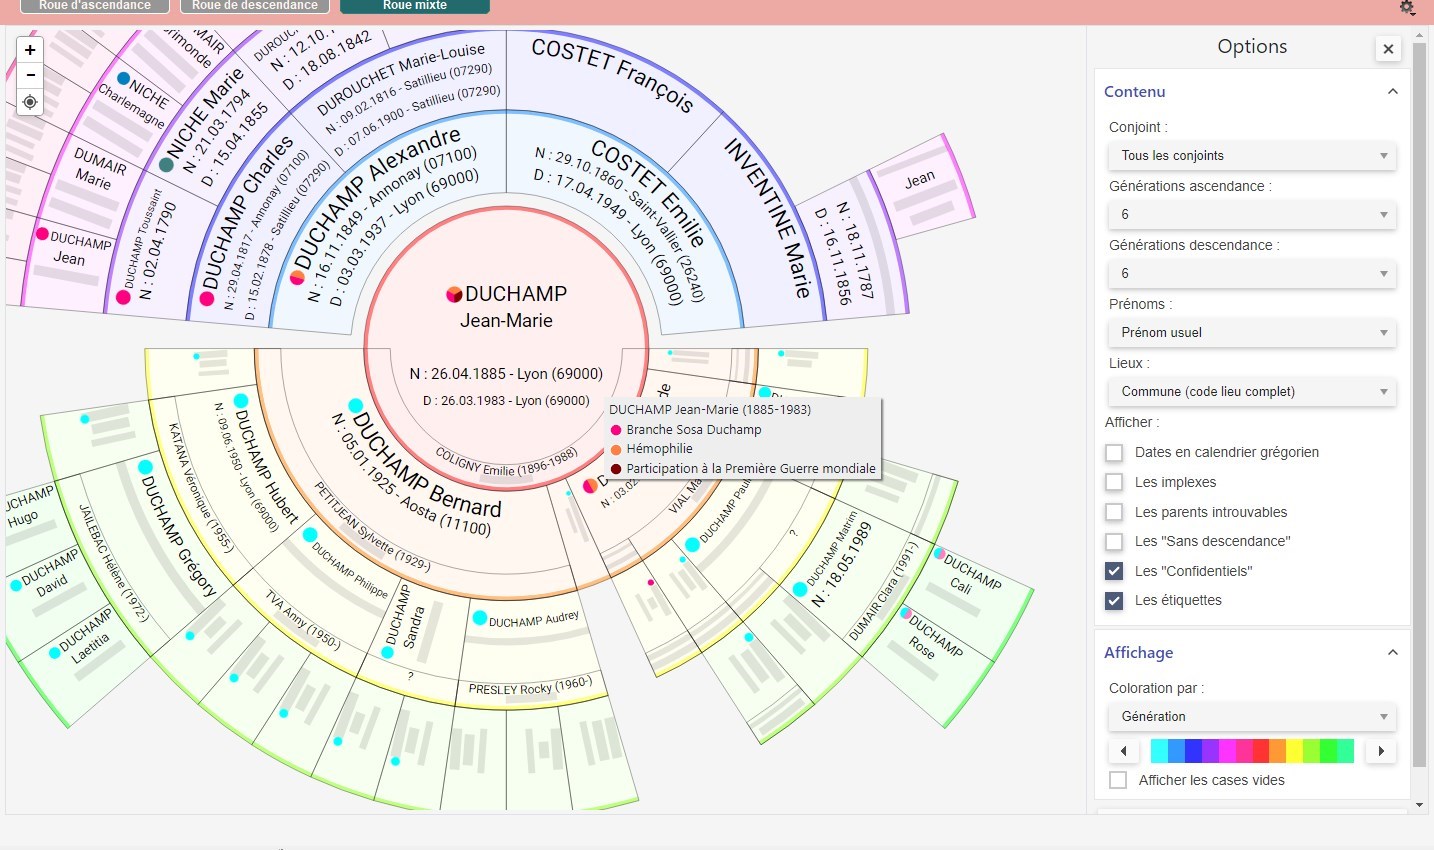The width and height of the screenshot is (1434, 850).
Task: Switch to Roue d'ascendance tab
Action: 95,6
